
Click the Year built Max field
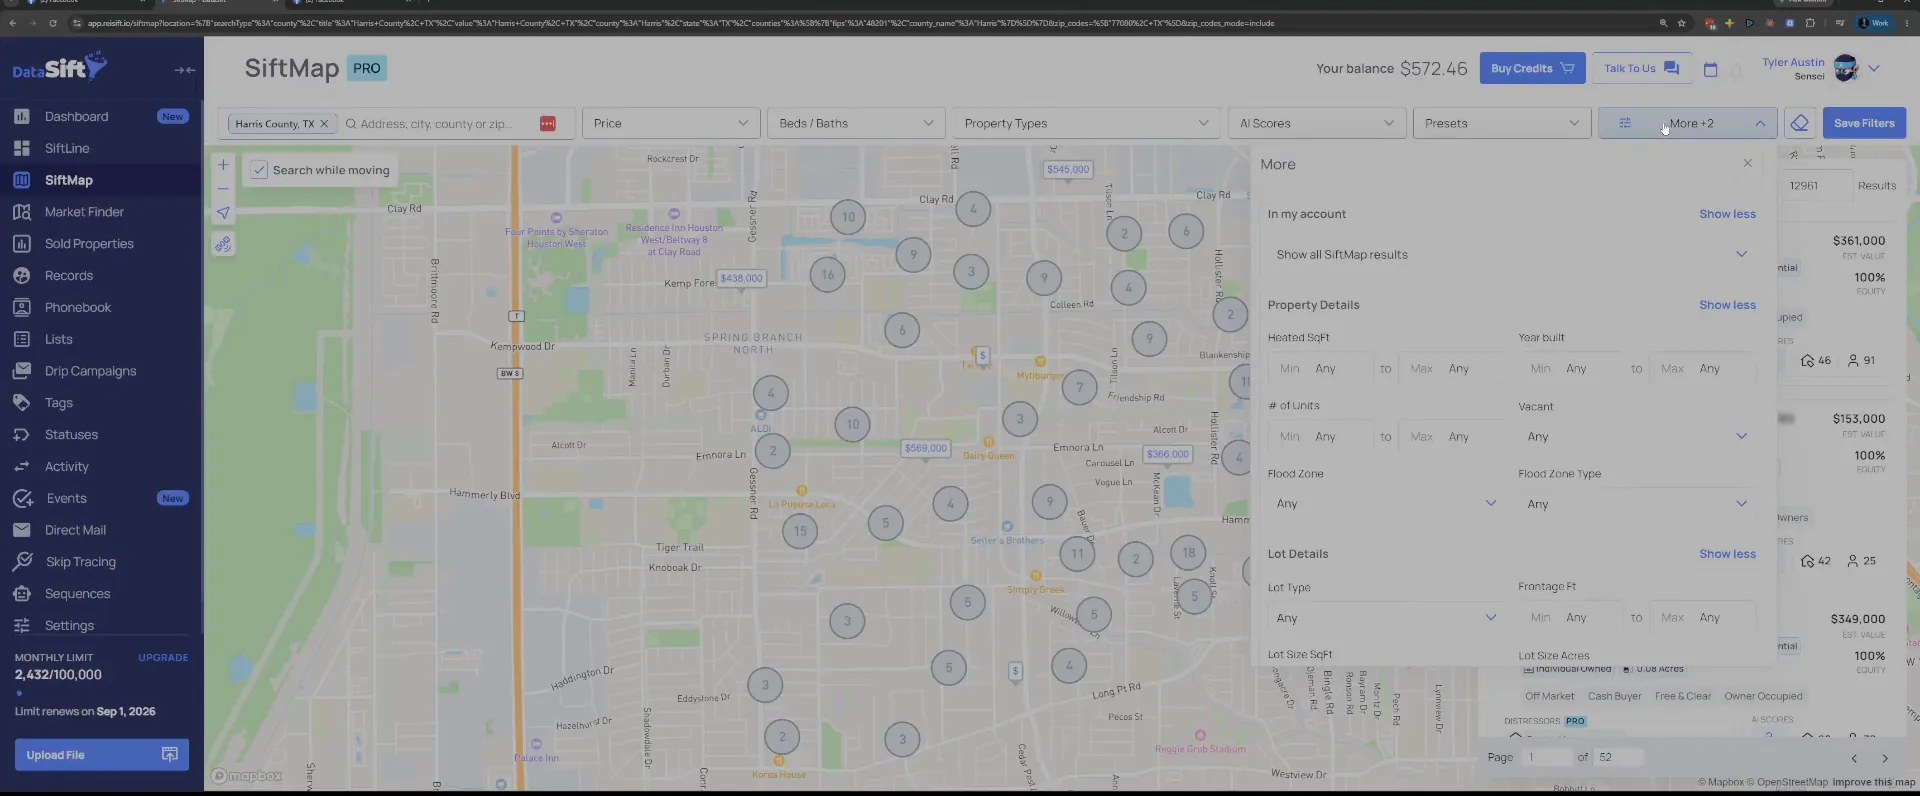1702,368
